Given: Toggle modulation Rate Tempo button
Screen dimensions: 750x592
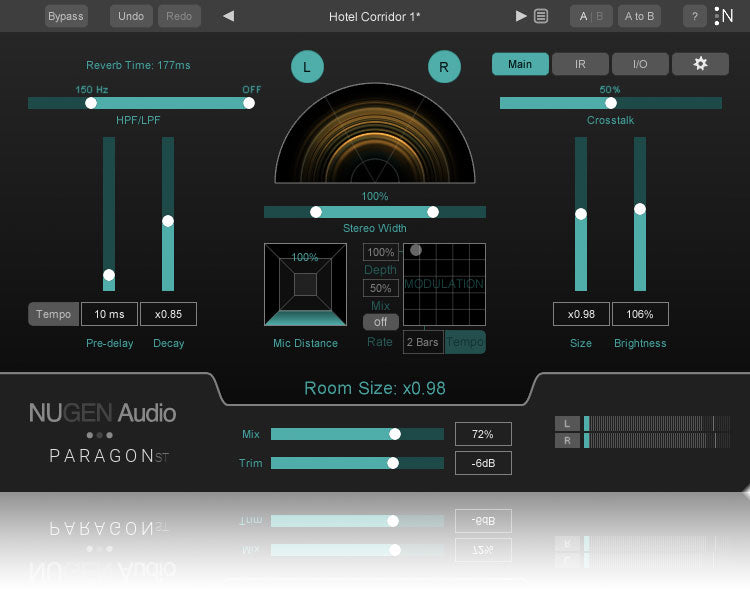Looking at the screenshot, I should click(x=465, y=342).
